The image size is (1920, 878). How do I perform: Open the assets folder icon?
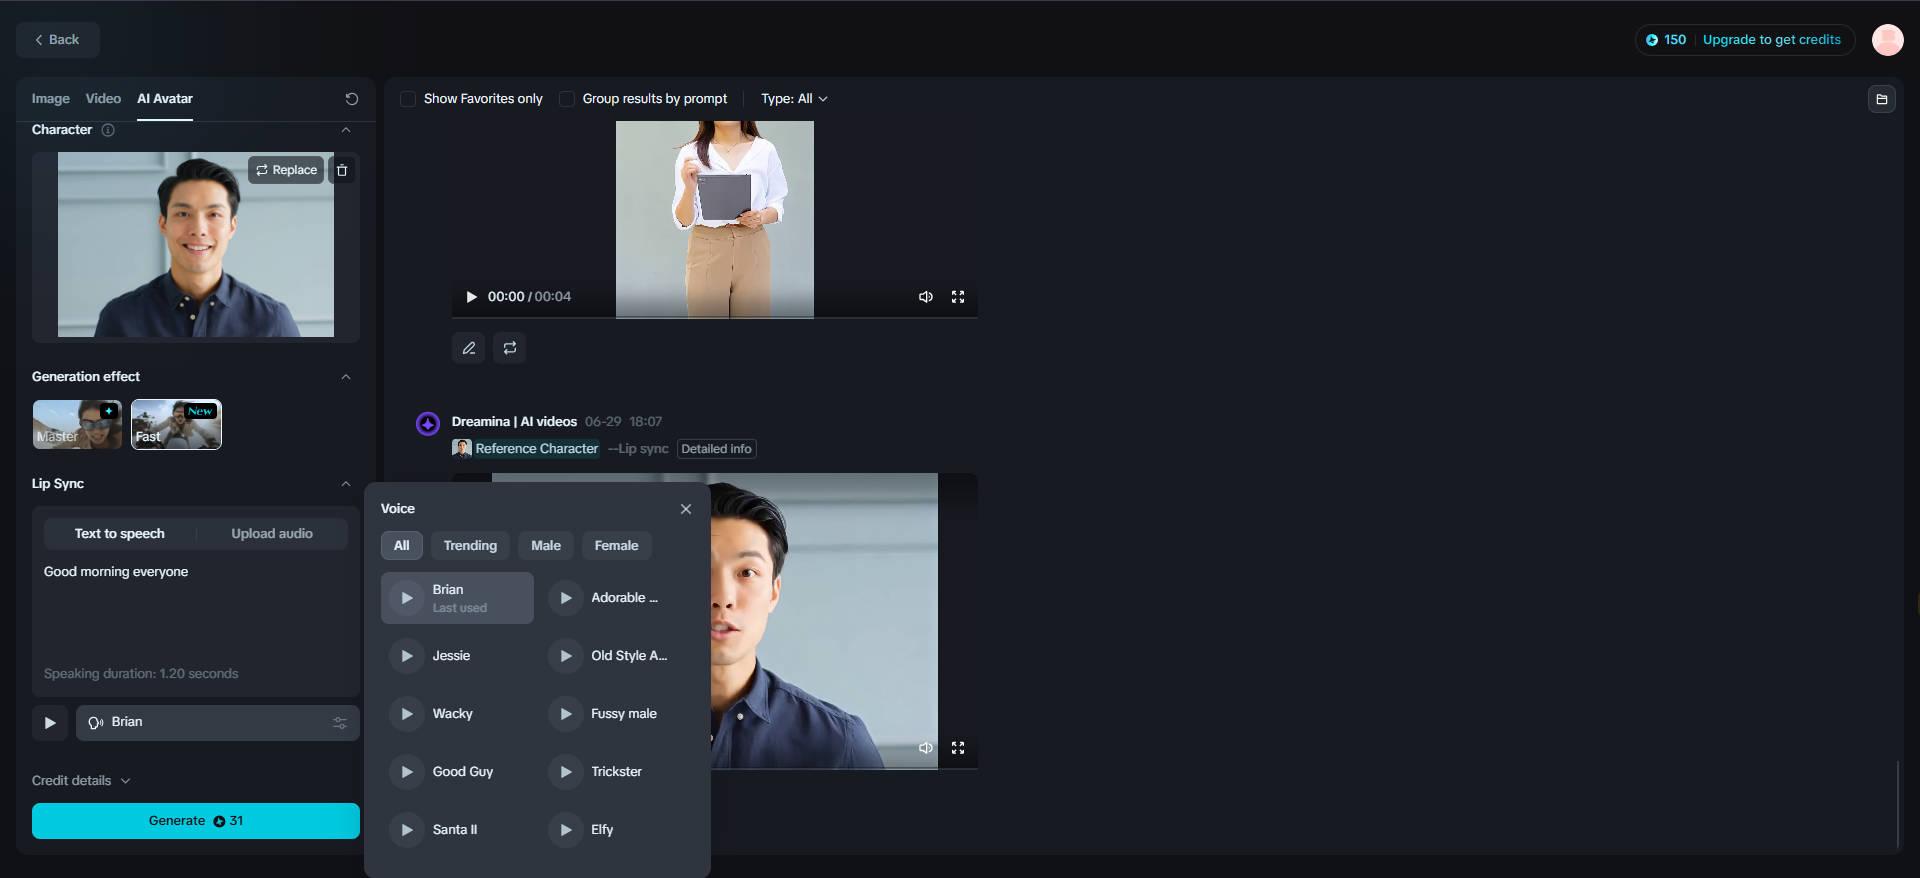pos(1881,99)
